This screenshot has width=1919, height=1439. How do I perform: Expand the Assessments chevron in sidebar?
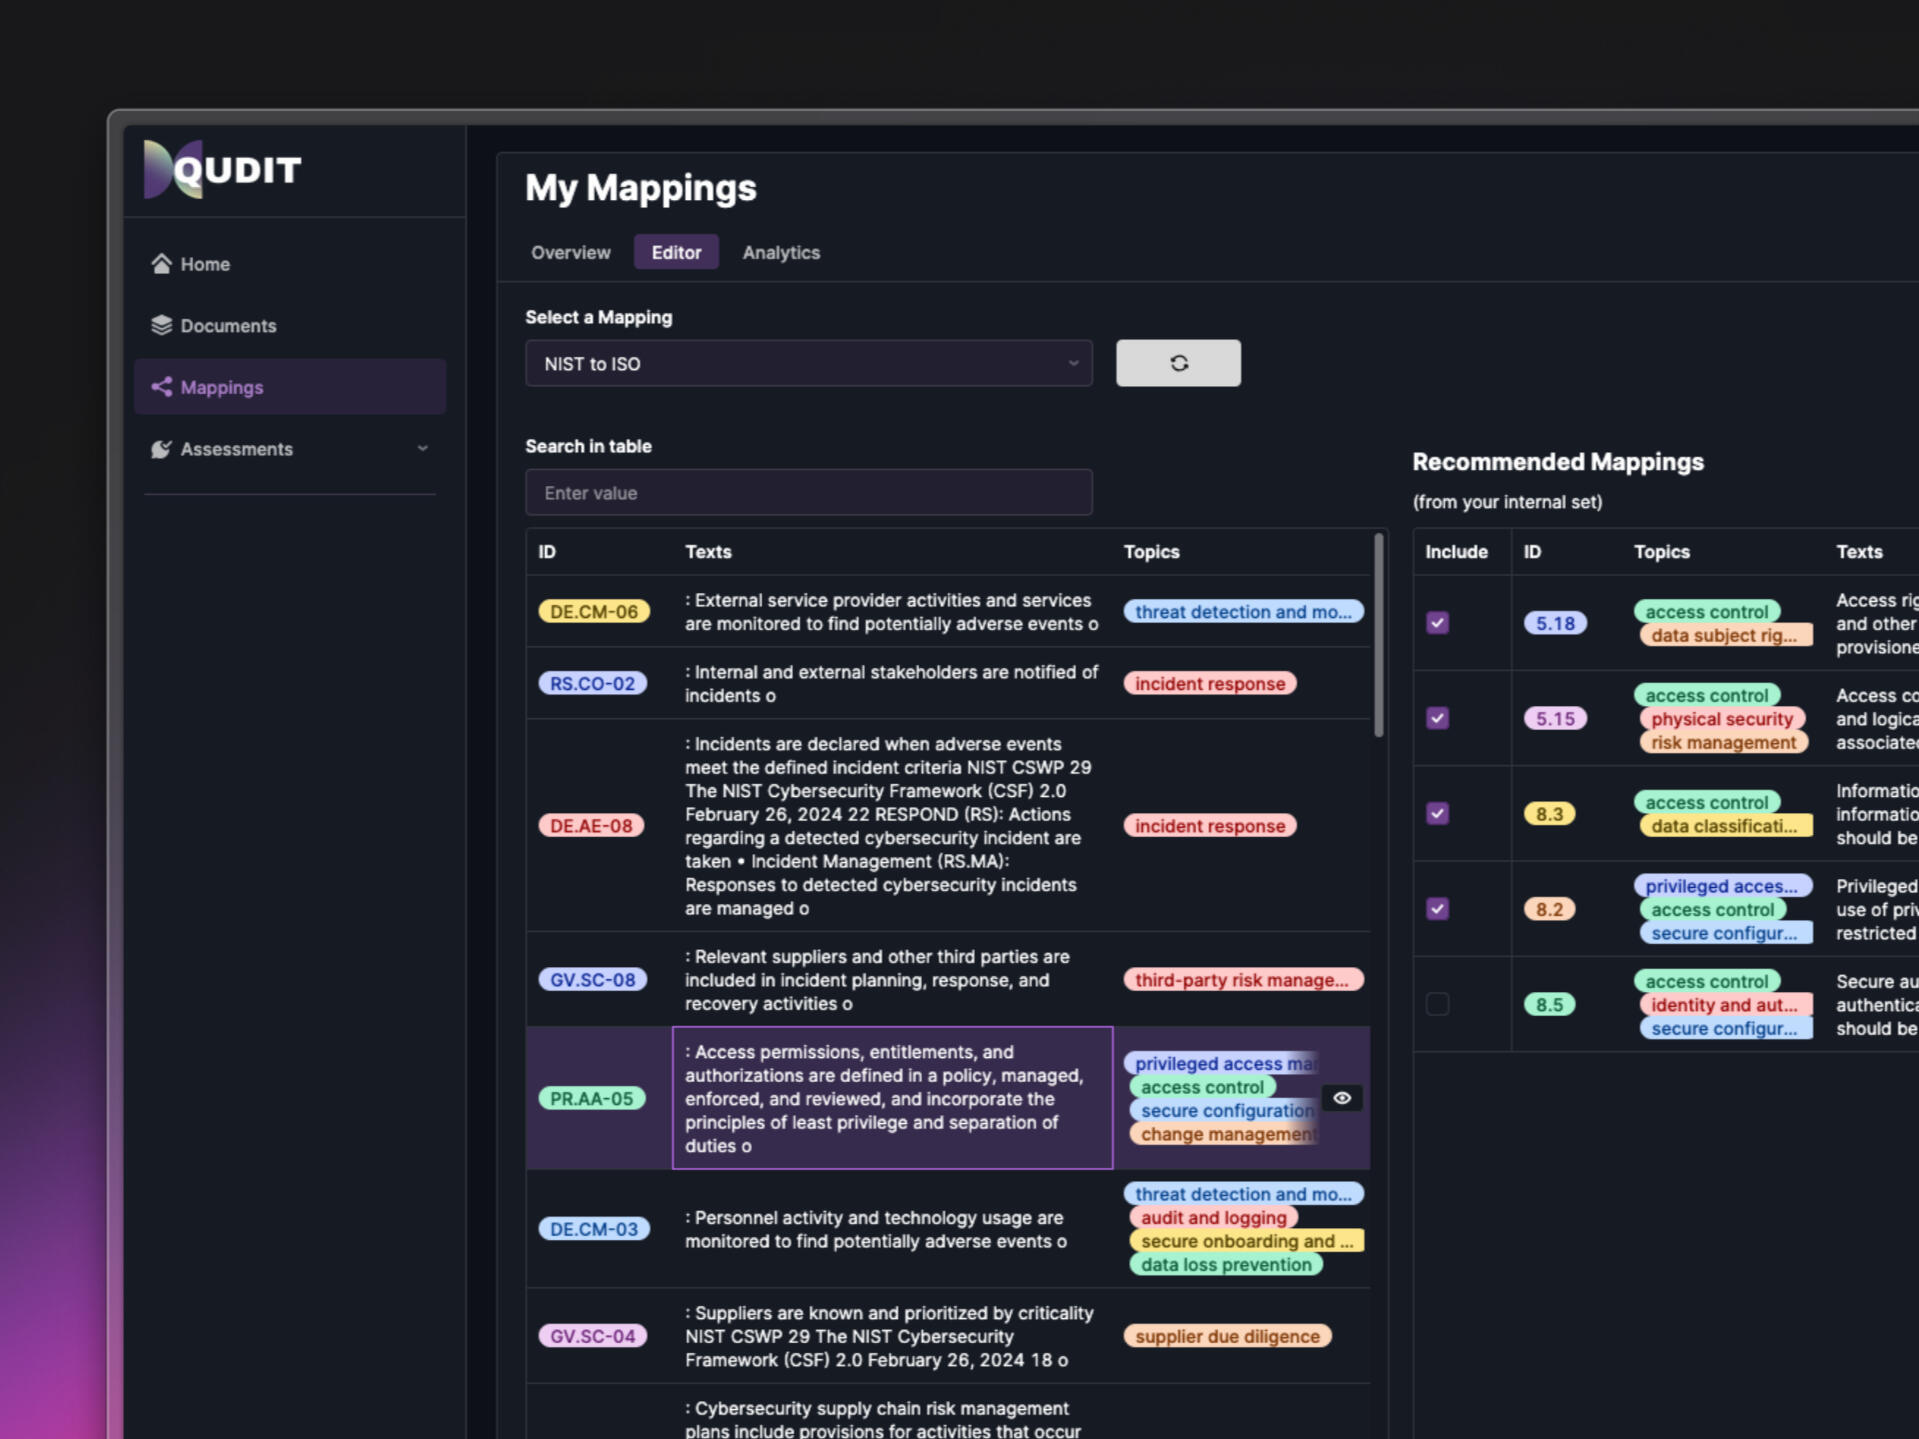[422, 449]
